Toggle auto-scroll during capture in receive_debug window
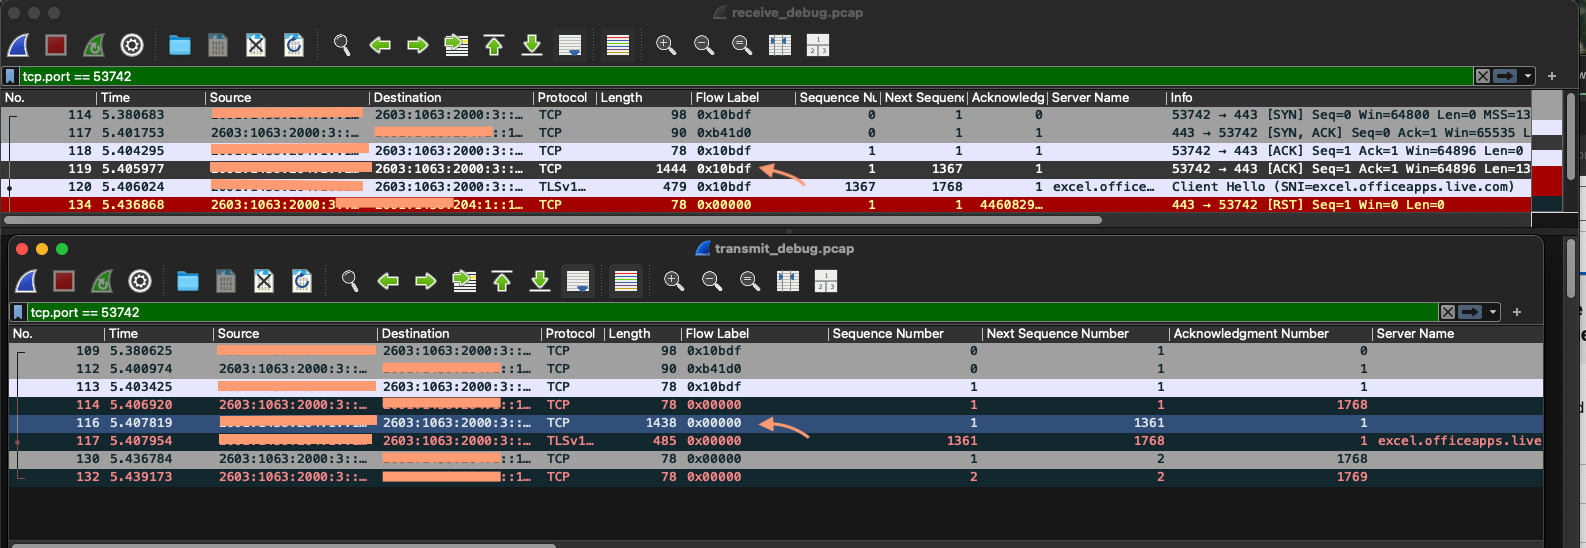1586x548 pixels. pos(570,45)
